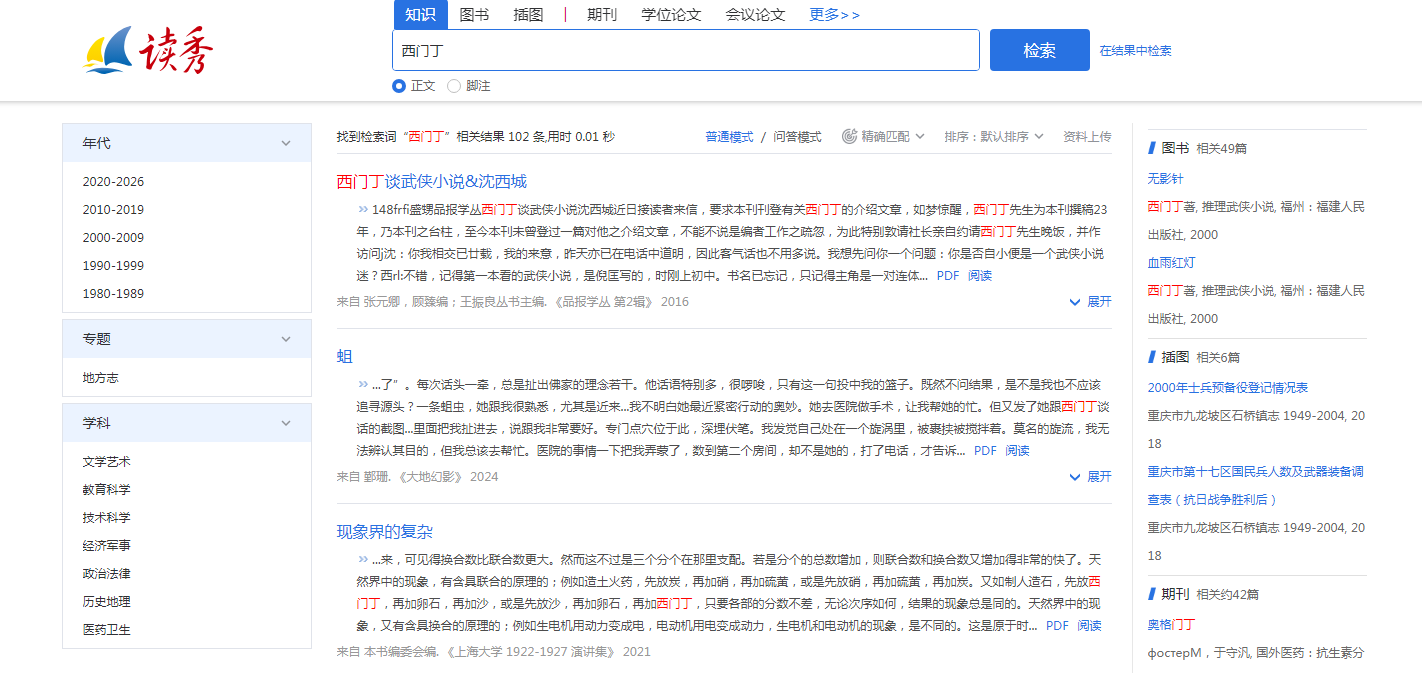Switch to 问答模式 view
Viewport: 1422px width, 673px height.
click(x=797, y=137)
